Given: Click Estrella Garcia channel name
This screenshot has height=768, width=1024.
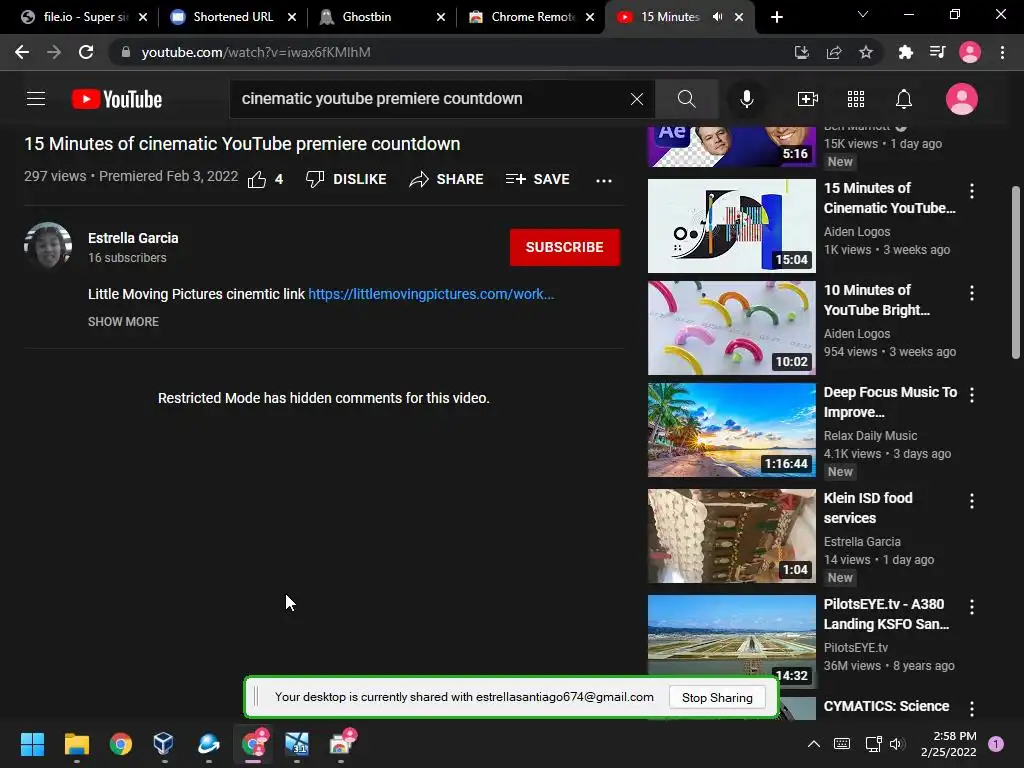Looking at the screenshot, I should tap(133, 238).
